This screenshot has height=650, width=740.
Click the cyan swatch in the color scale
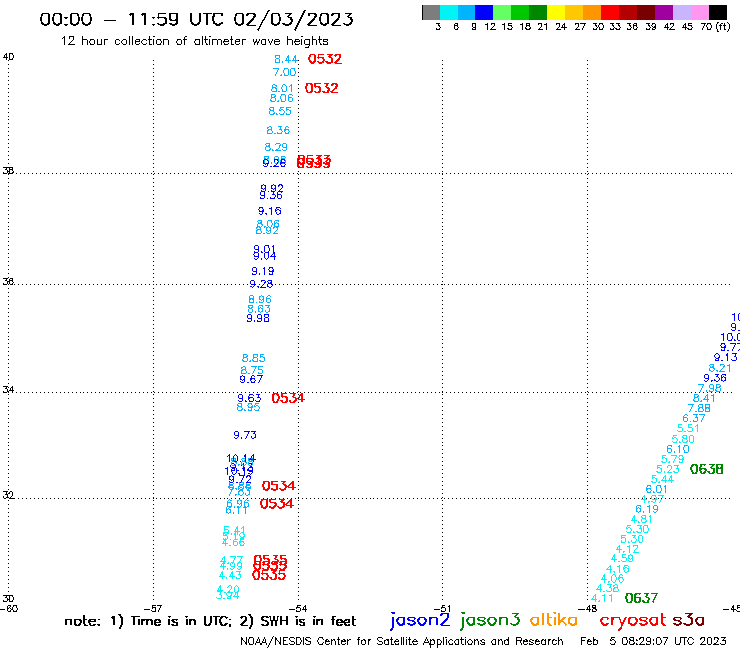pos(449,12)
